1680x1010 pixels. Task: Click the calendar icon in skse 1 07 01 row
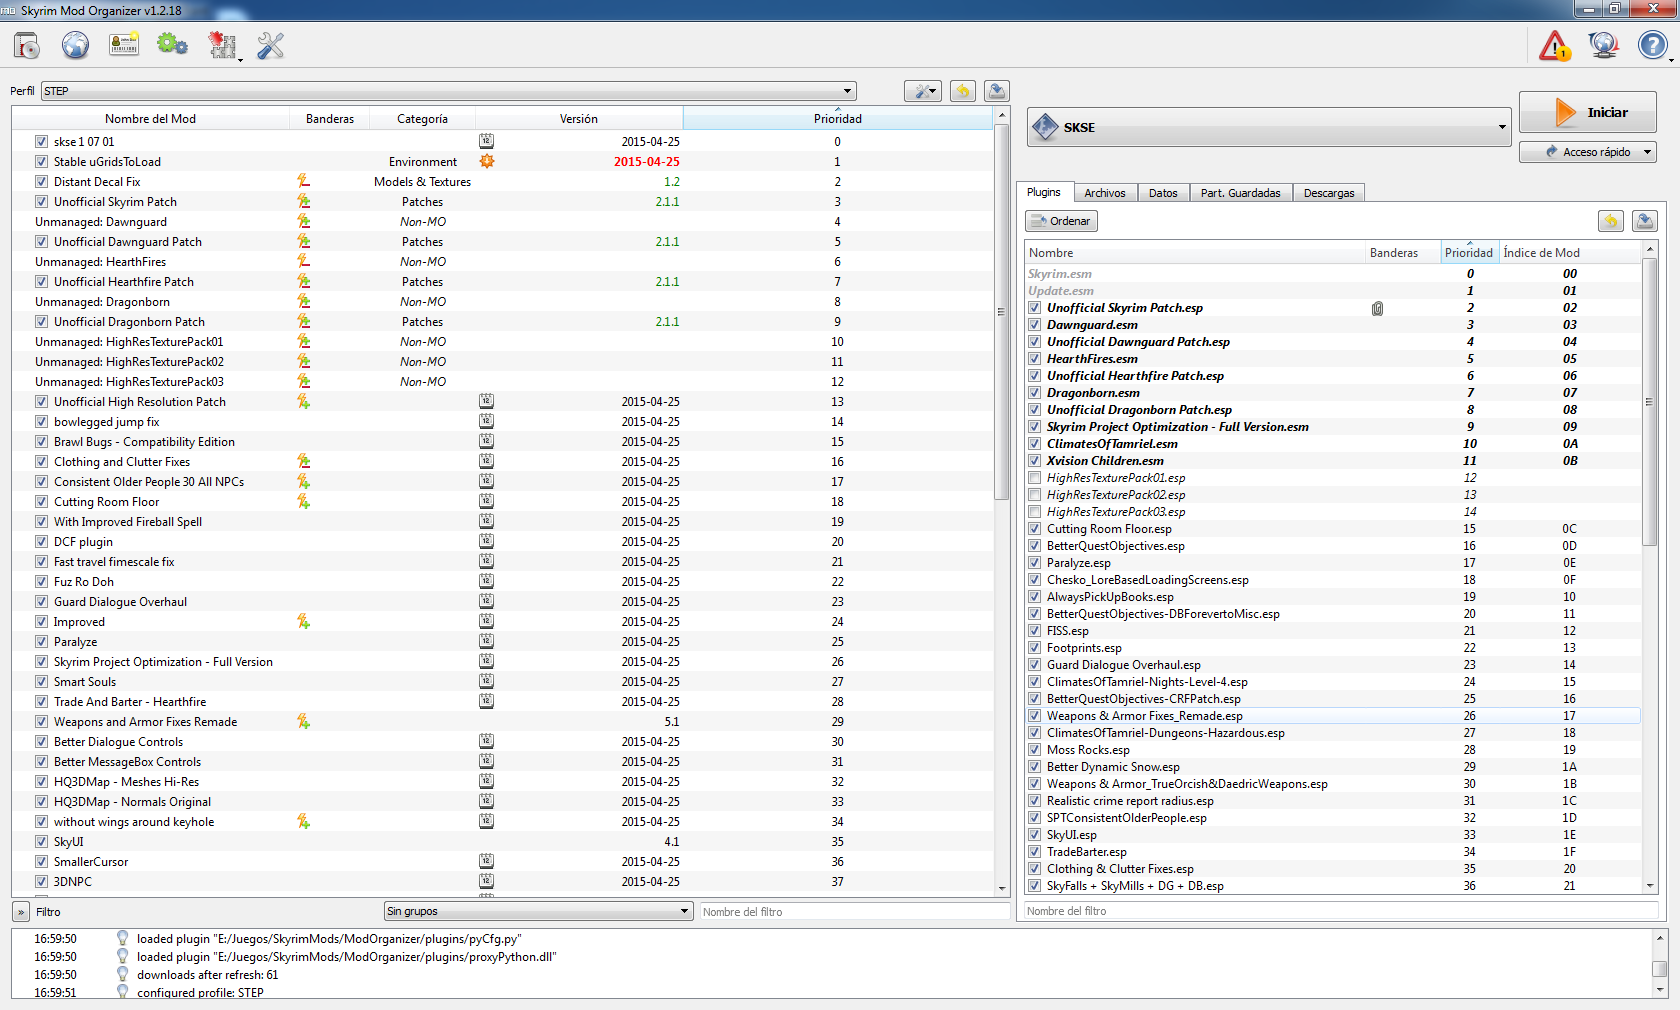(x=486, y=141)
